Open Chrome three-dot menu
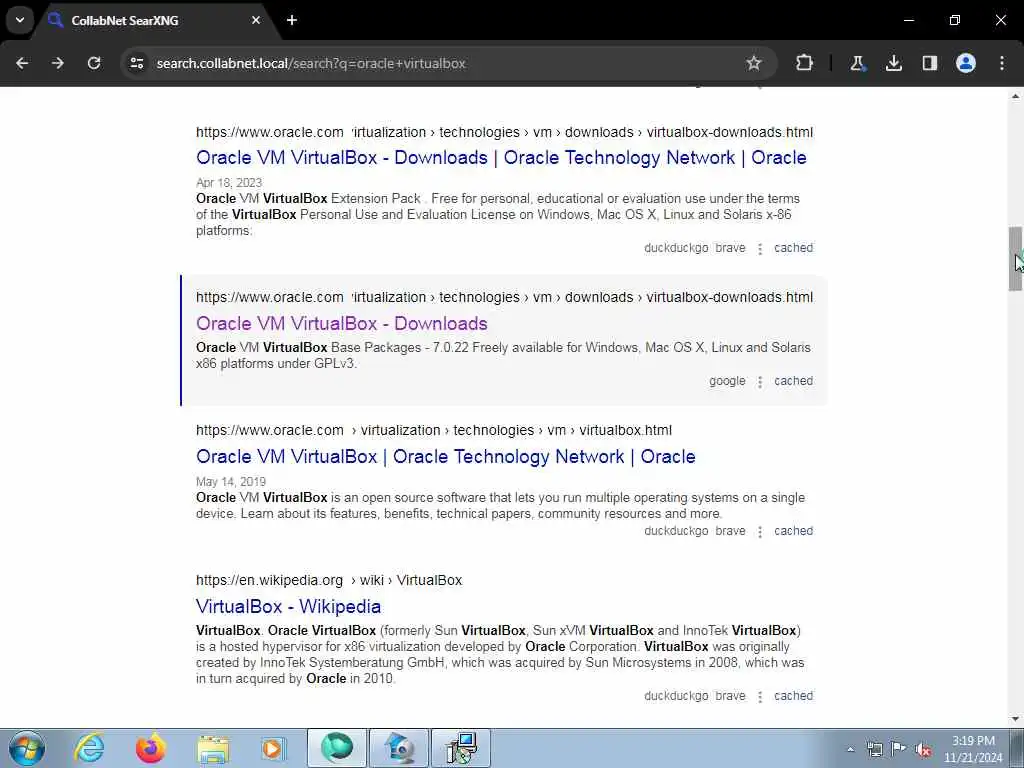1024x768 pixels. tap(1002, 63)
